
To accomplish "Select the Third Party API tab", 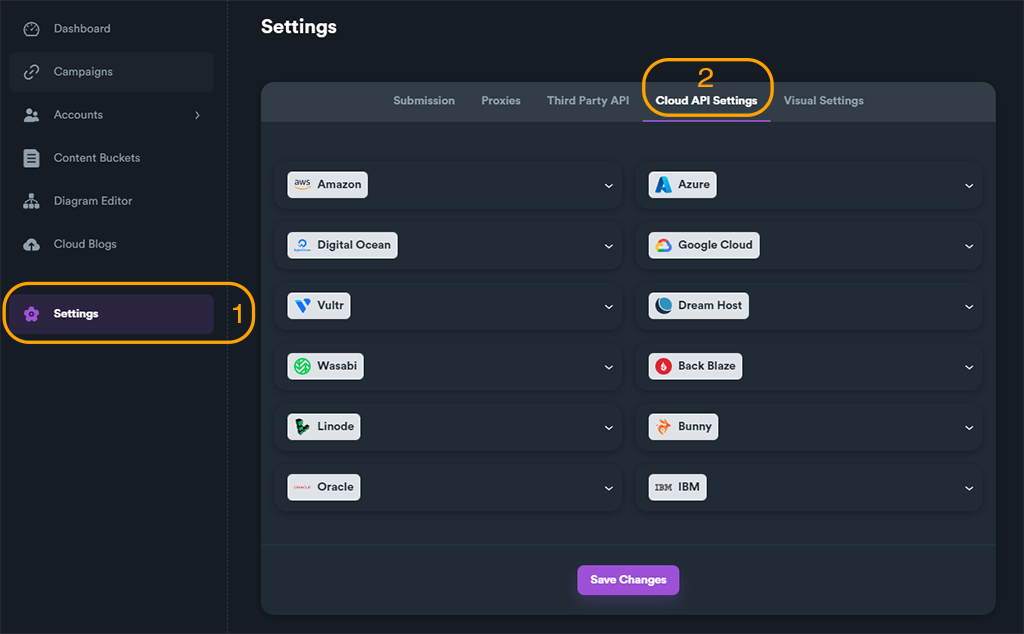I will pyautogui.click(x=588, y=101).
